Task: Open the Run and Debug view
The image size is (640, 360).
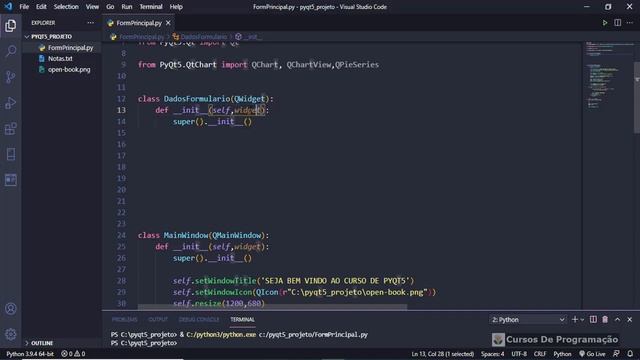Action: tap(11, 103)
